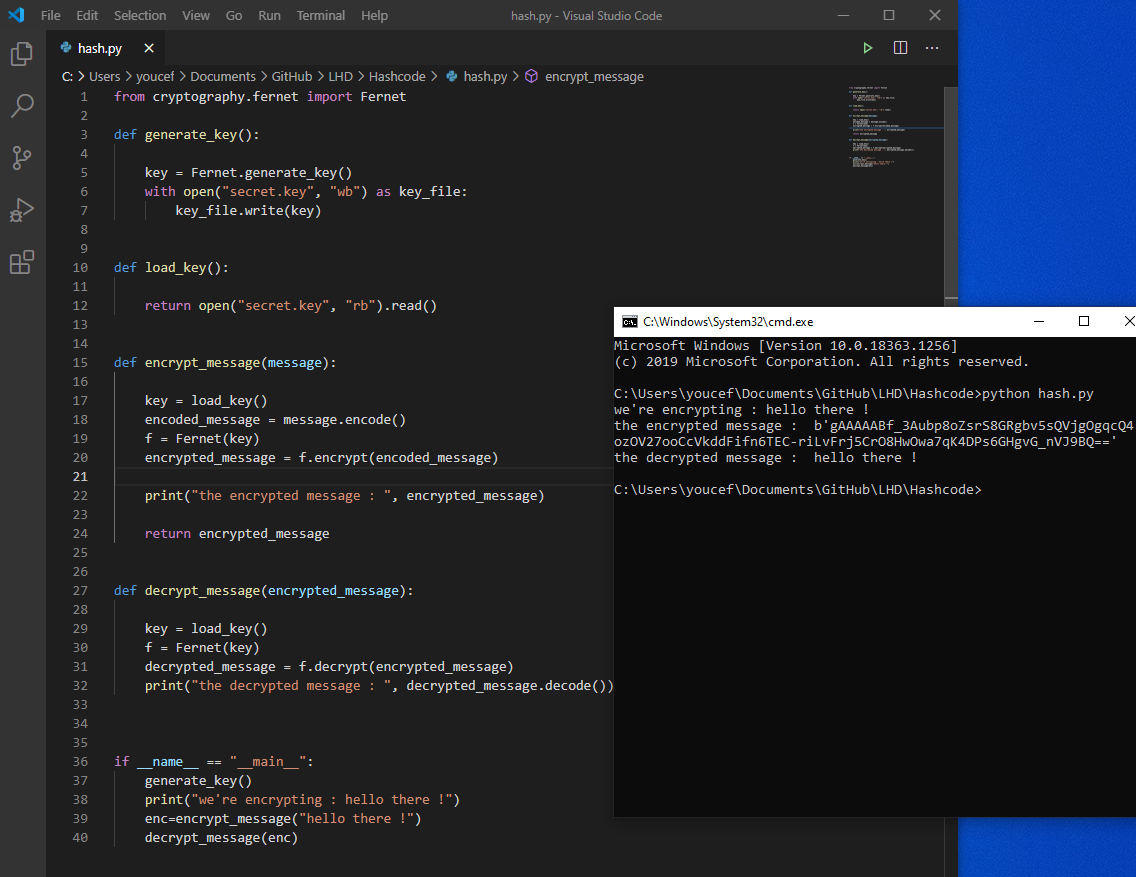Open the Run menu

pyautogui.click(x=270, y=15)
